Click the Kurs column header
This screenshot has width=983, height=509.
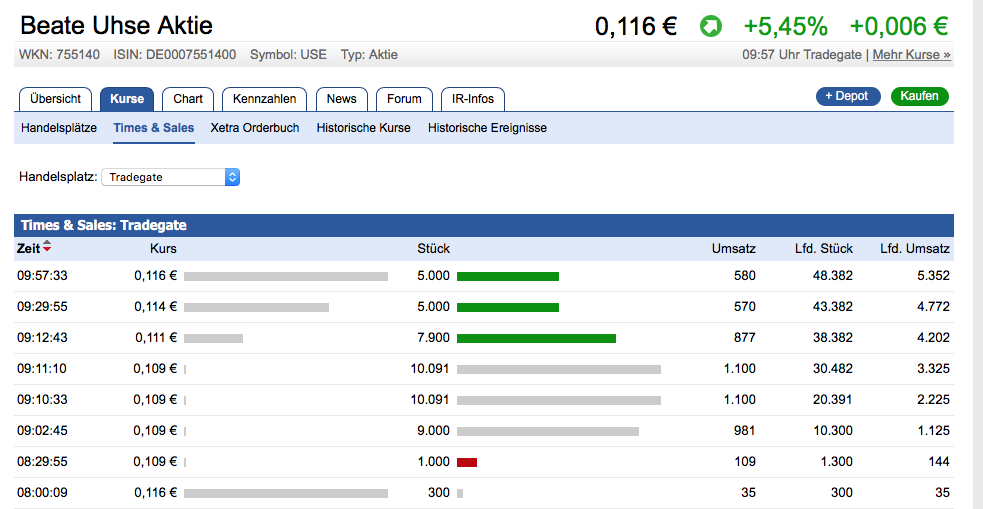pos(164,248)
